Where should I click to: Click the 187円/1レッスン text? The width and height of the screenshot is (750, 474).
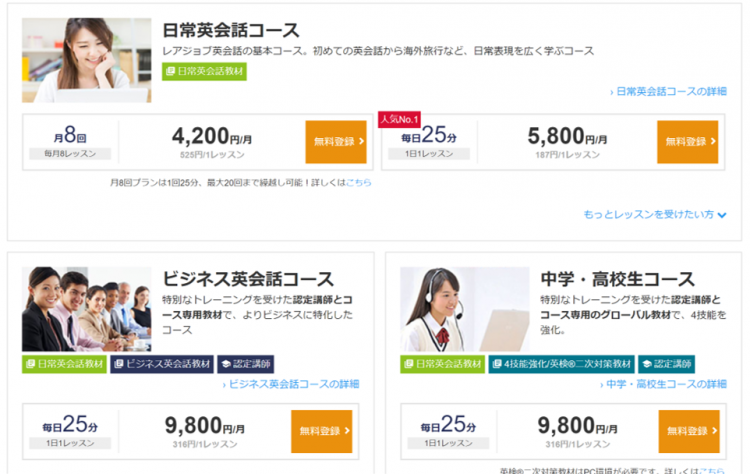[x=567, y=155]
